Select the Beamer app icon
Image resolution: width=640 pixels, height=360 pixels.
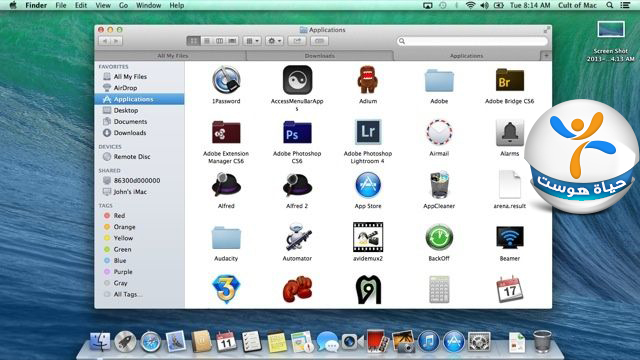[509, 237]
